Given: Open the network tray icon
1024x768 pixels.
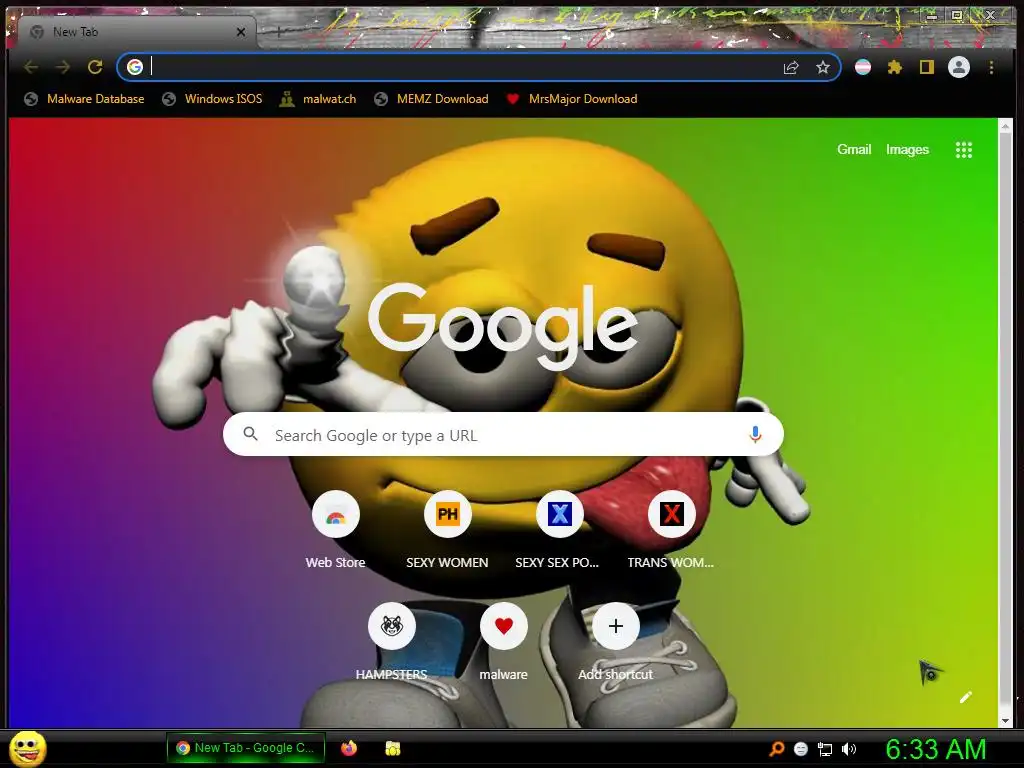Looking at the screenshot, I should coord(825,749).
